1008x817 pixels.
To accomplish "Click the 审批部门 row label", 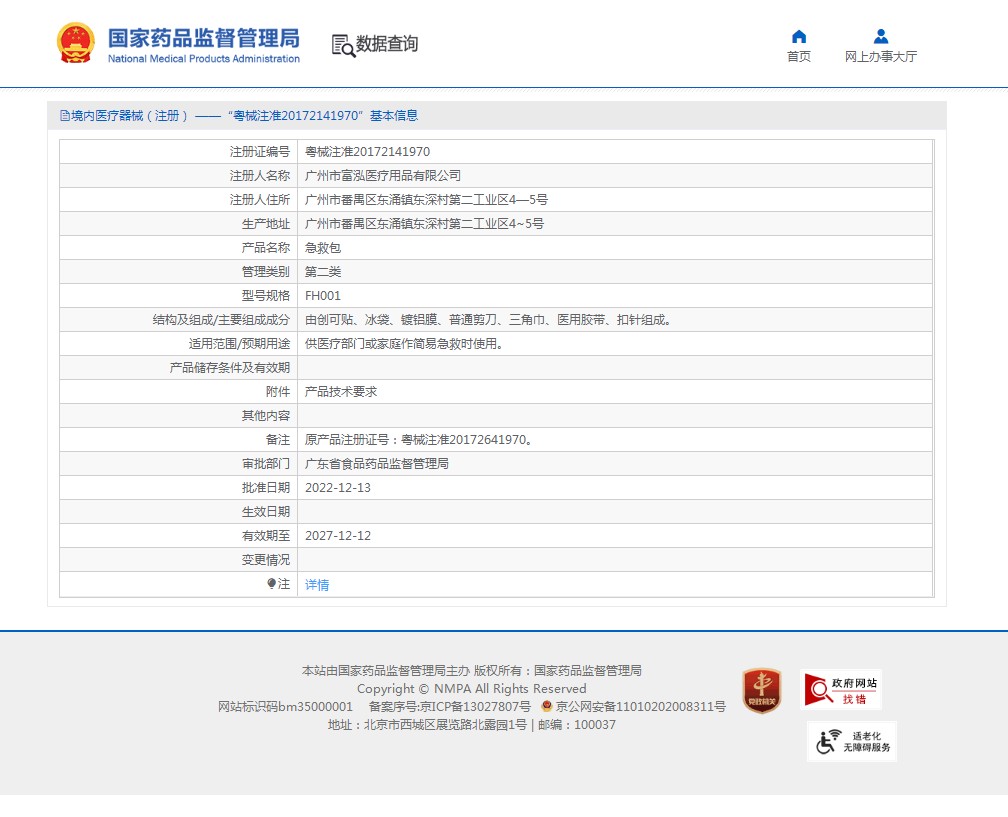I will click(266, 463).
